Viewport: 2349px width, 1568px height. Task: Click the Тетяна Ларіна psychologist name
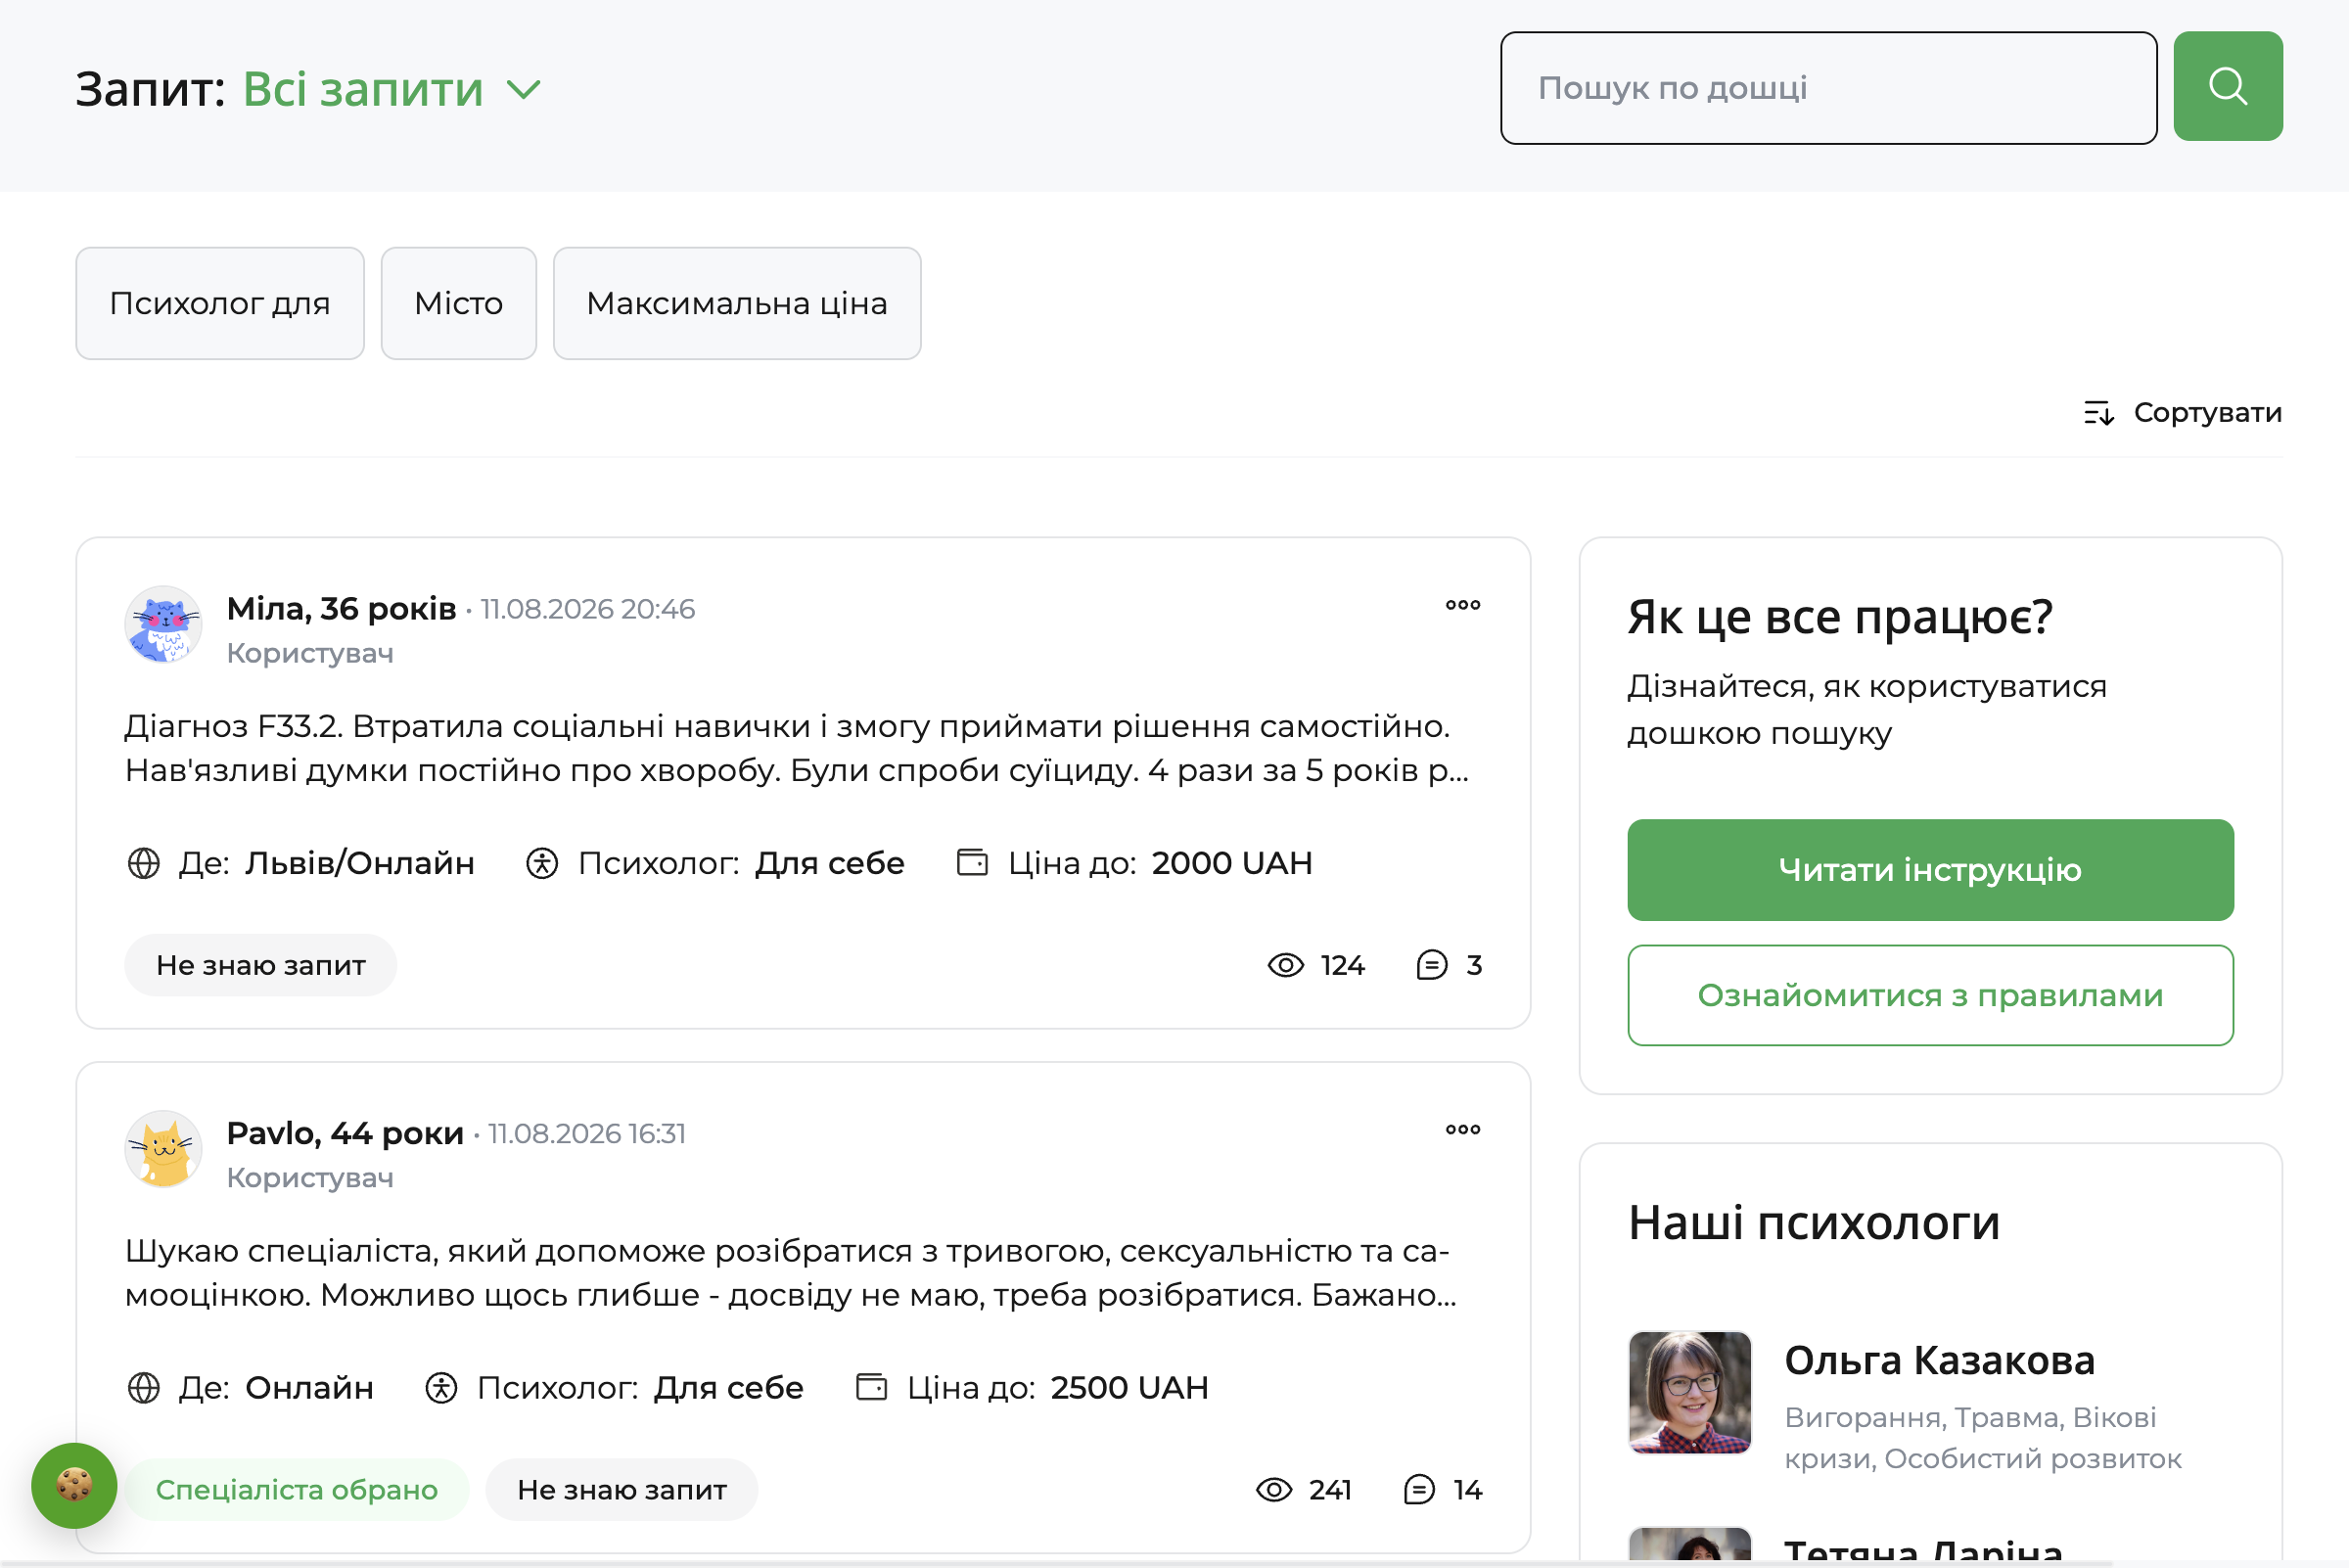(1922, 1550)
